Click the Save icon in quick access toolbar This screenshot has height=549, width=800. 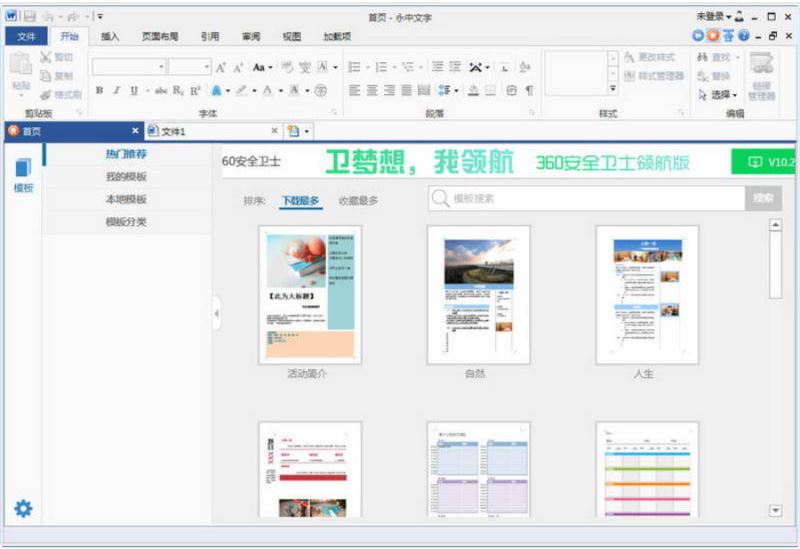(30, 16)
